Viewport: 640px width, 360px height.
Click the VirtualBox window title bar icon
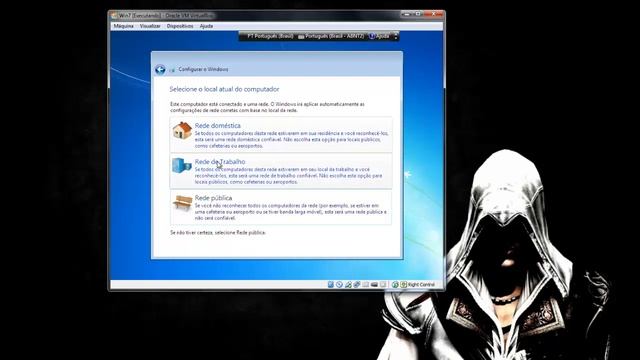coord(114,16)
